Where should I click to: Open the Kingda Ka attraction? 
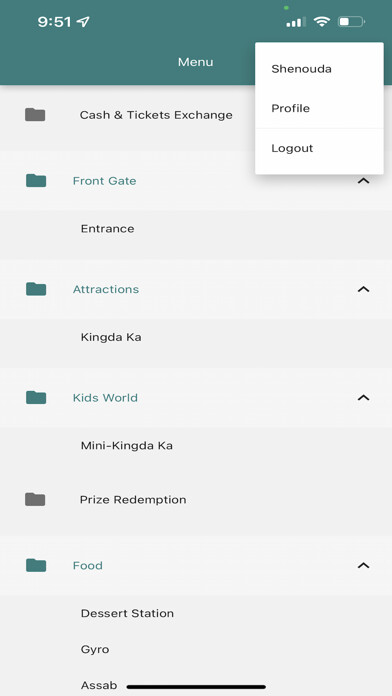click(196, 337)
